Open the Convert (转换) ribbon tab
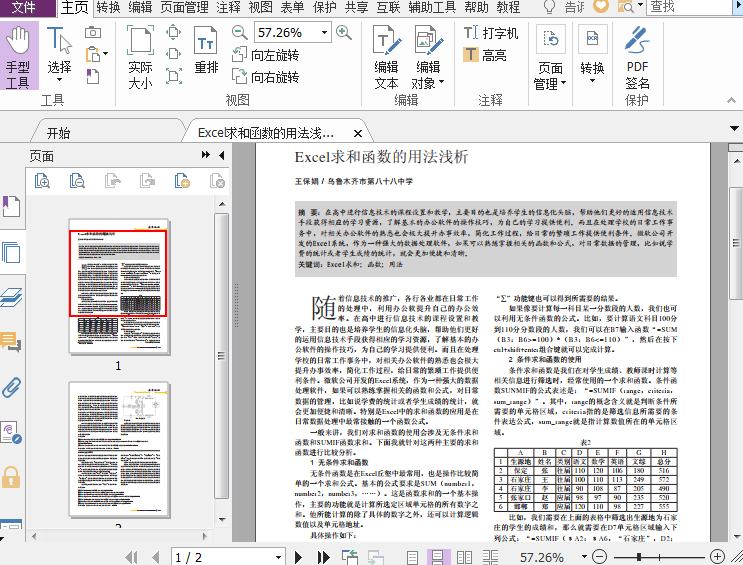 109,7
